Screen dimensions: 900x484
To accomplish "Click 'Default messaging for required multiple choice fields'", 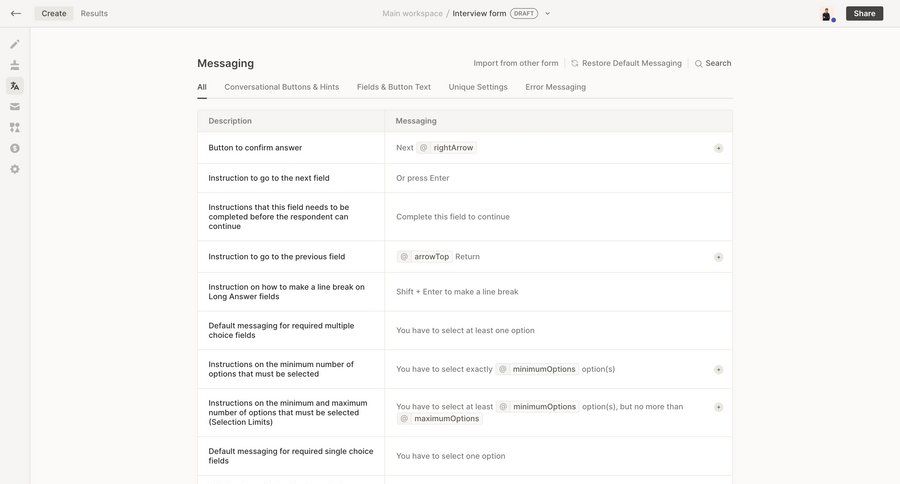I will point(281,330).
